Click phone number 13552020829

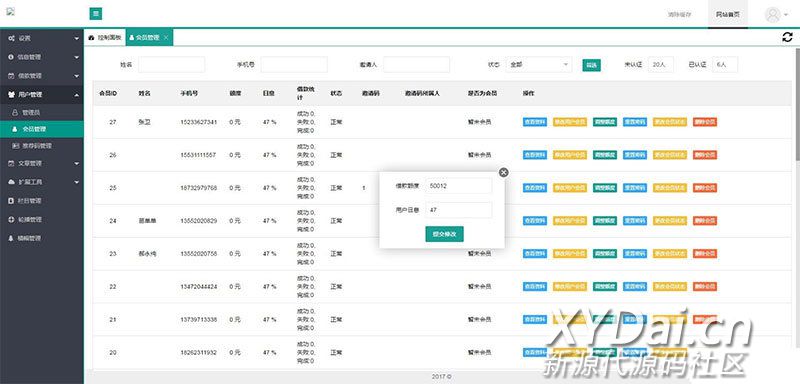pos(198,221)
